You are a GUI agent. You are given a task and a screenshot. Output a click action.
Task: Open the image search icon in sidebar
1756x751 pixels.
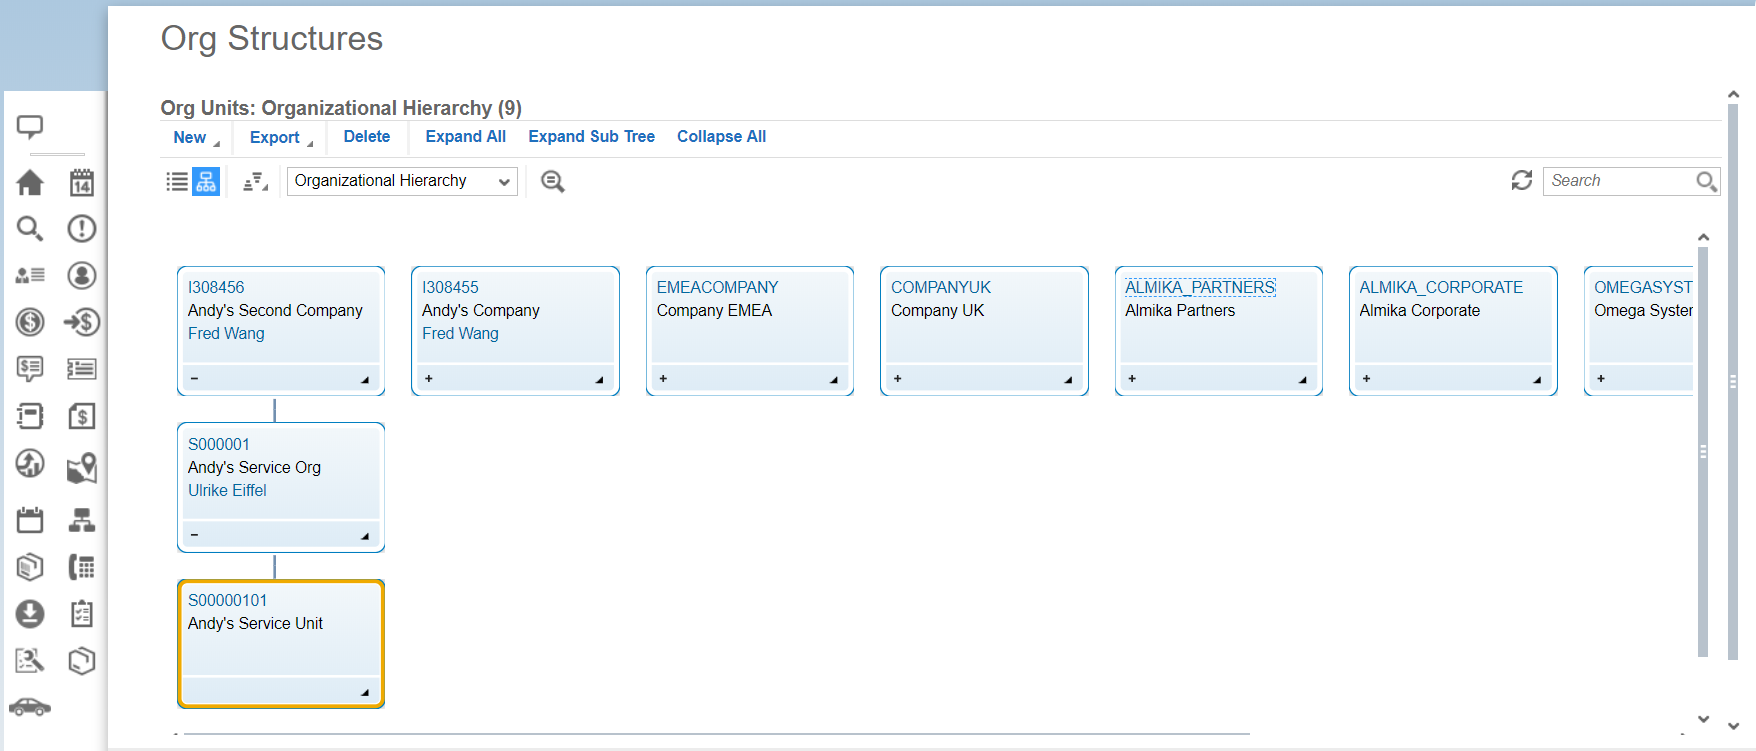[30, 660]
